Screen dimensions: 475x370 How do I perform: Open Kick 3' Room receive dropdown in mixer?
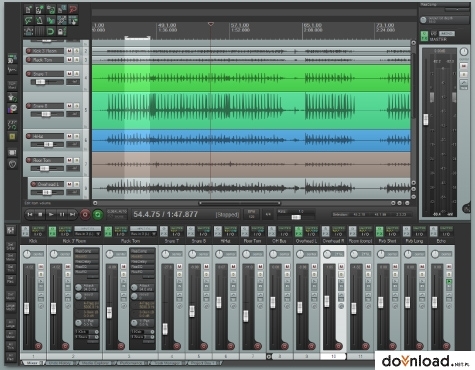point(88,234)
